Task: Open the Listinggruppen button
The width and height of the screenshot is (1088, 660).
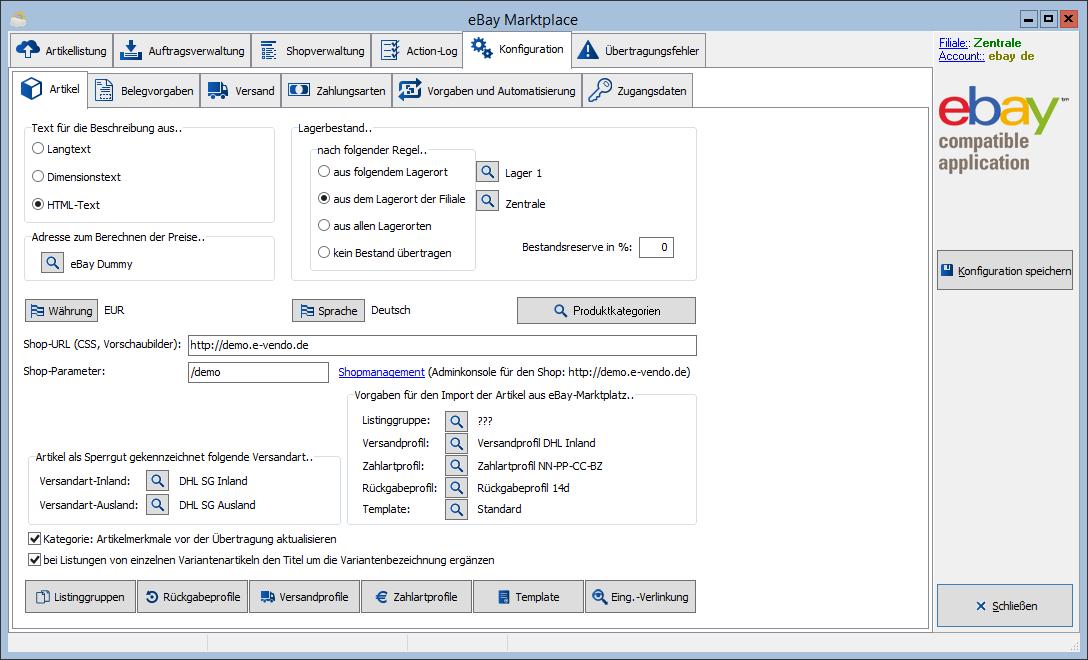Action: (80, 597)
